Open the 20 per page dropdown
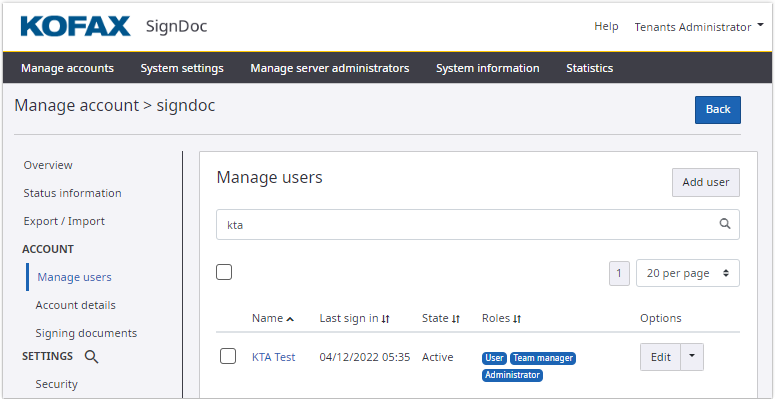The width and height of the screenshot is (775, 401). 687,273
